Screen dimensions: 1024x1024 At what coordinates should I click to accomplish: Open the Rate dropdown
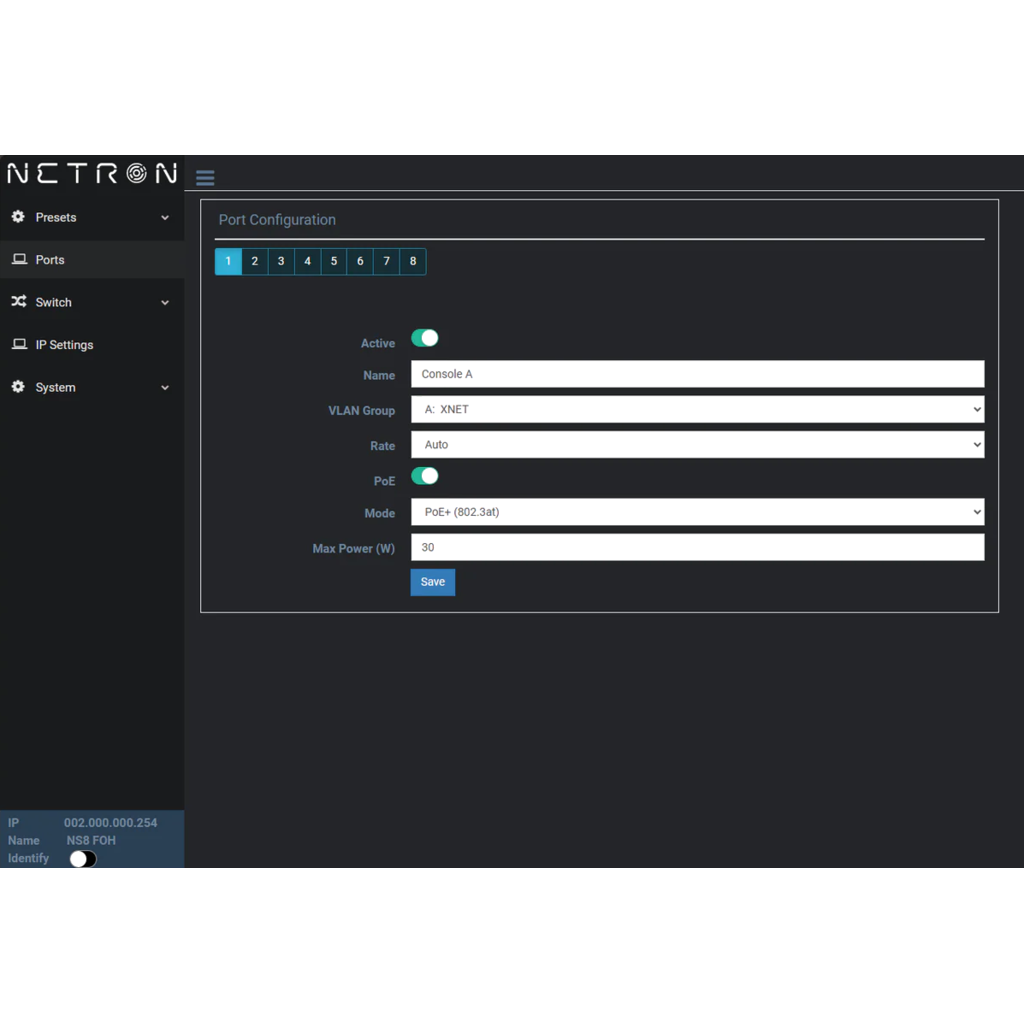pyautogui.click(x=697, y=445)
